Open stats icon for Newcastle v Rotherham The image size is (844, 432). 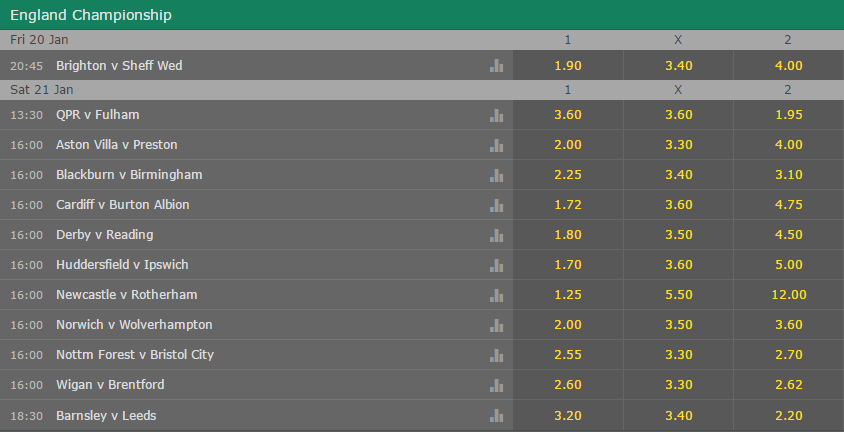[x=496, y=295]
